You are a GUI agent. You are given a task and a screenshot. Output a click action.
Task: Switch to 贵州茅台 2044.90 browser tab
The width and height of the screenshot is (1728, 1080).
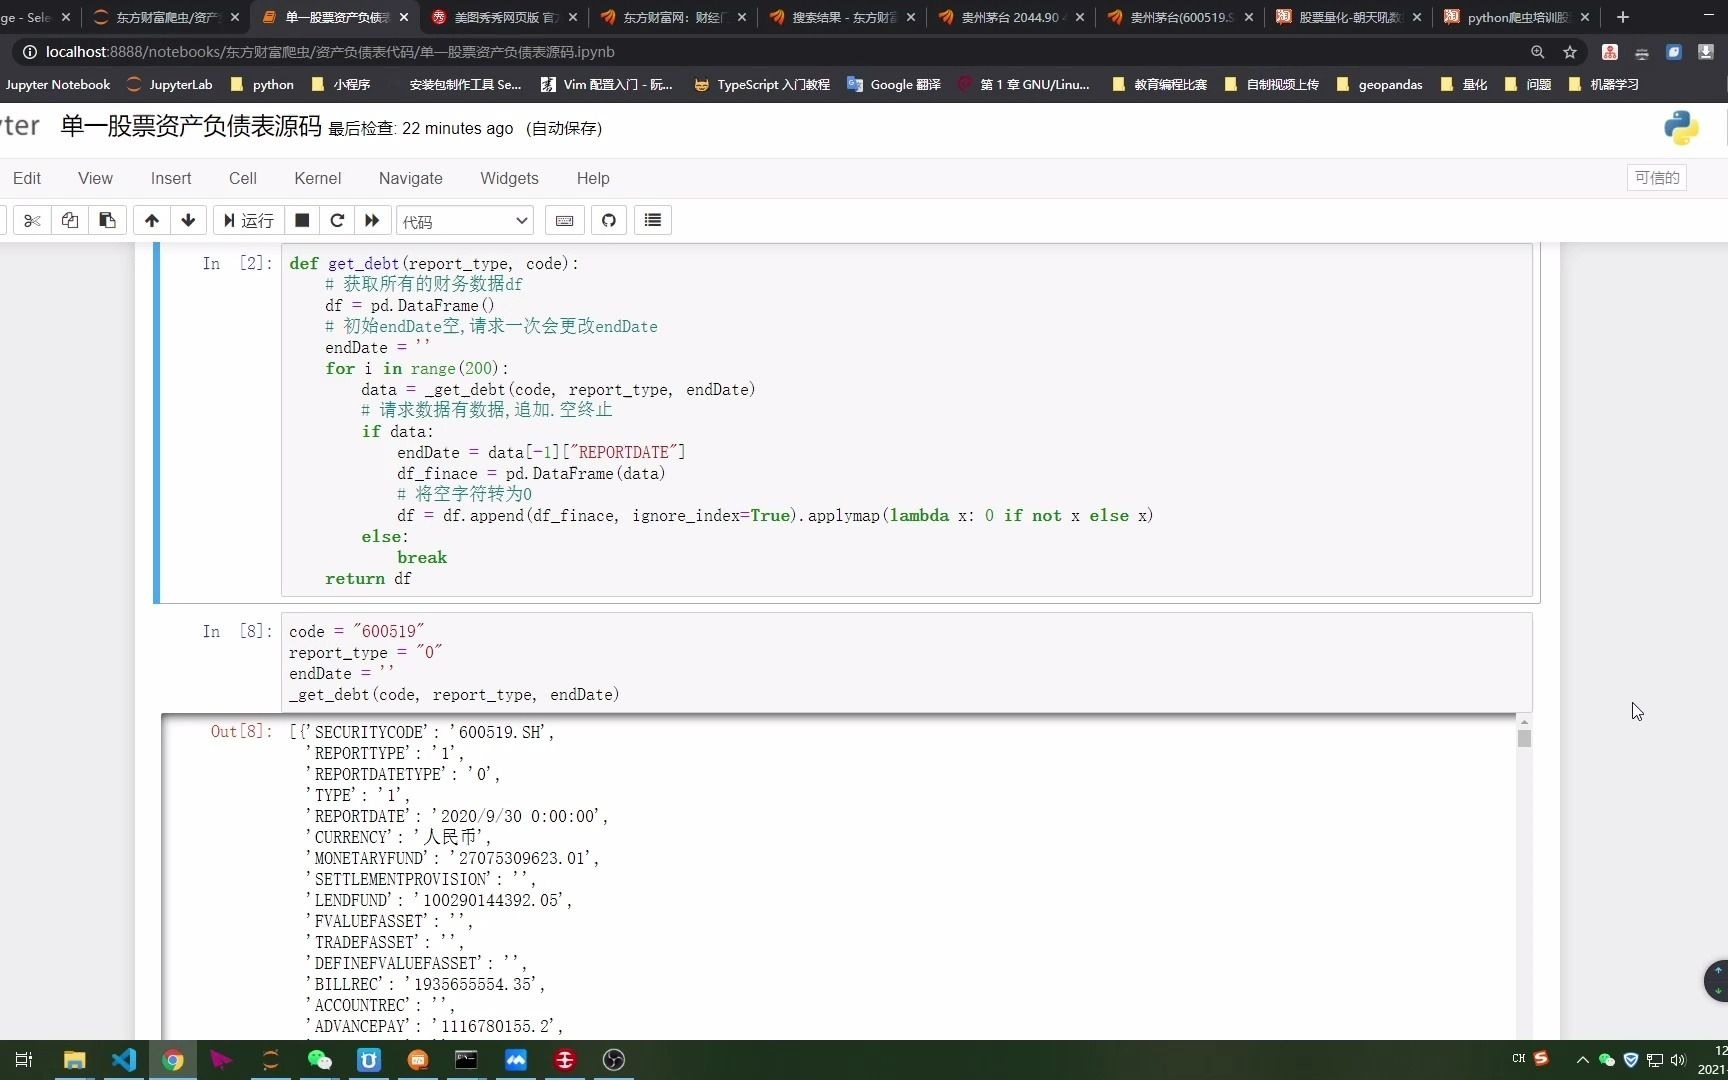coord(1012,17)
